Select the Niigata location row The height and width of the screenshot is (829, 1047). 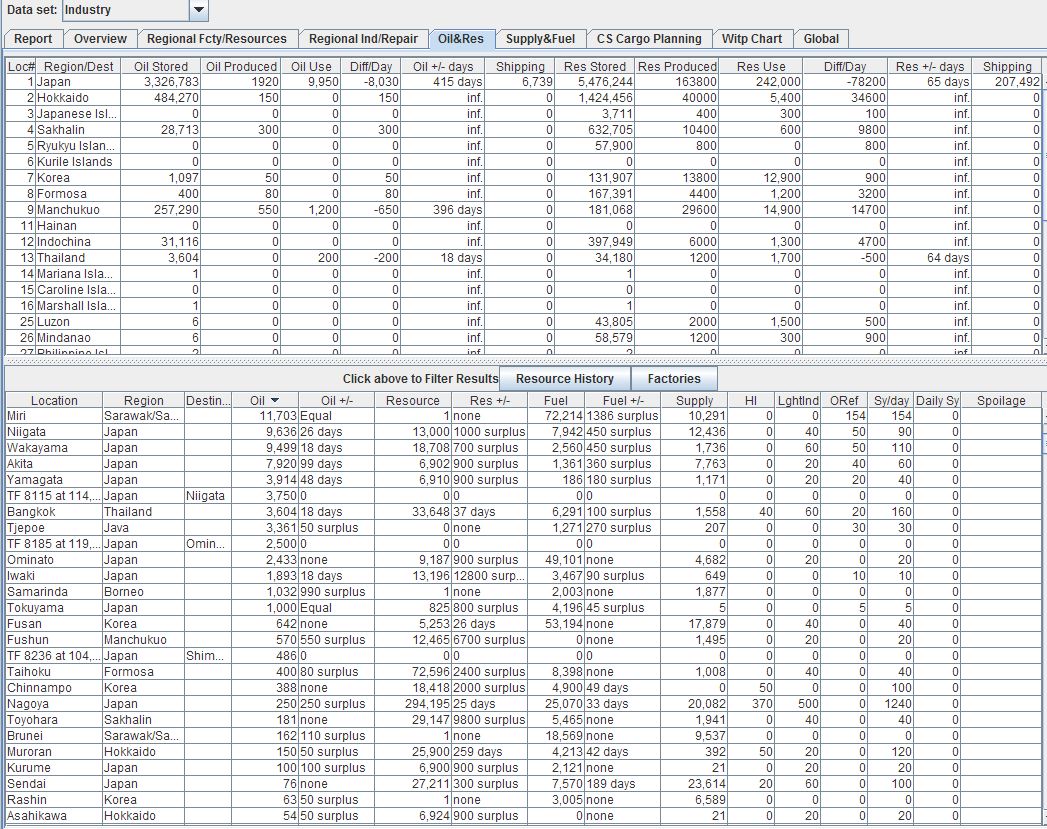[x=524, y=432]
